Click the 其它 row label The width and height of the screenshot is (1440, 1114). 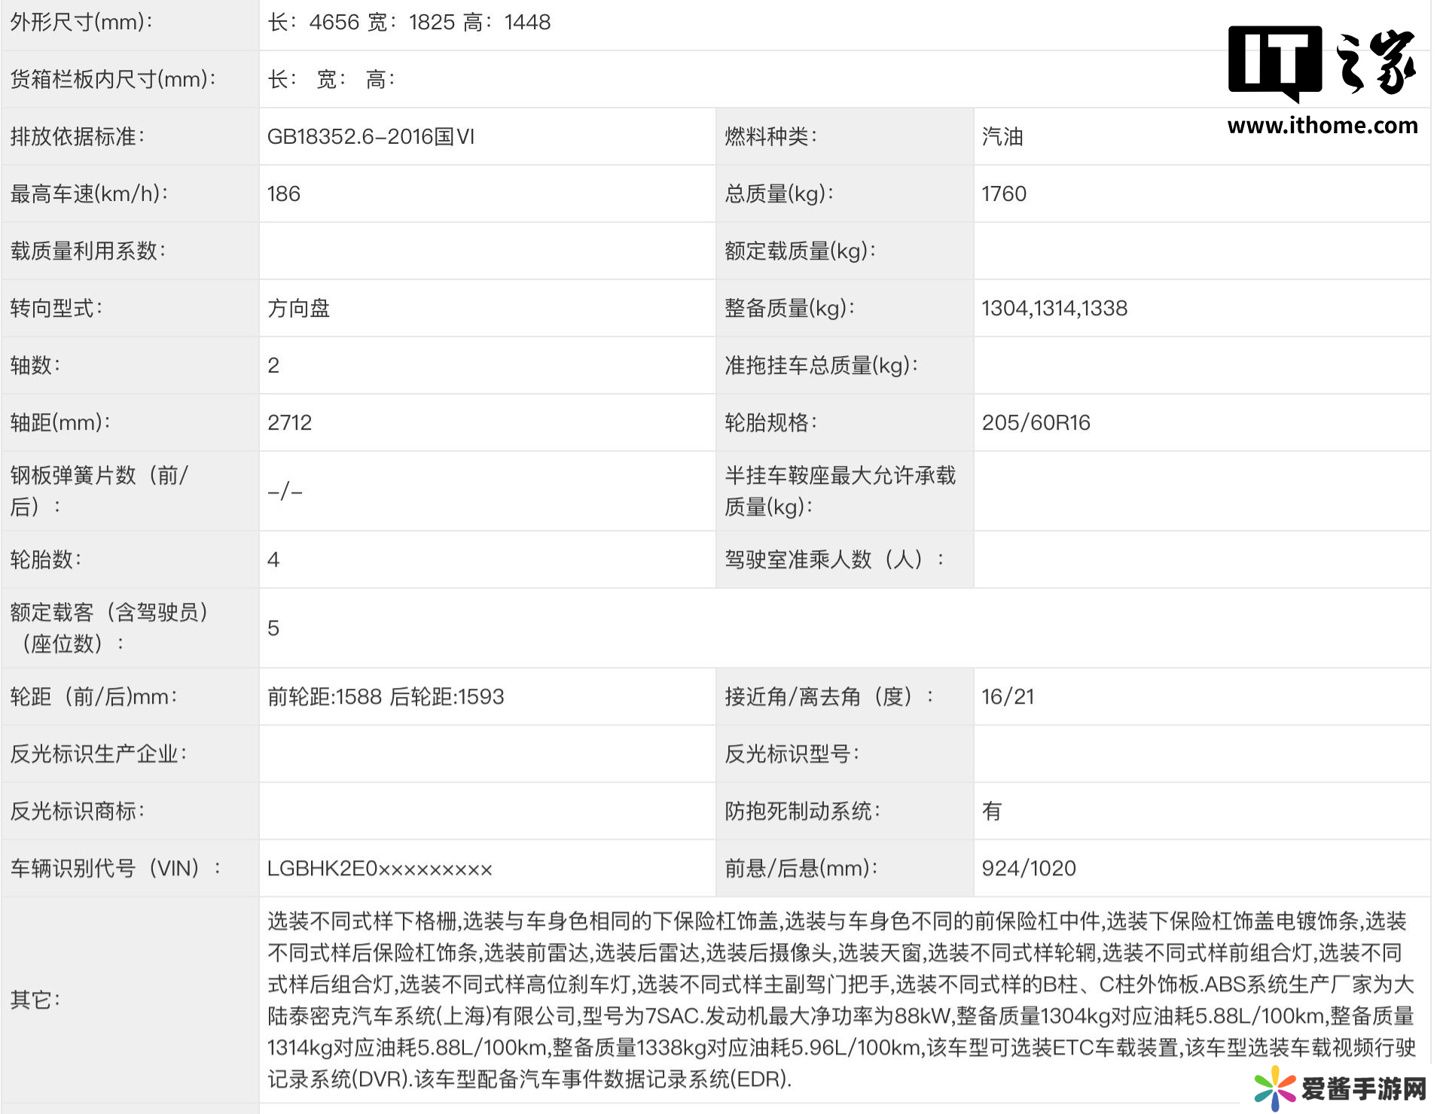35,1000
